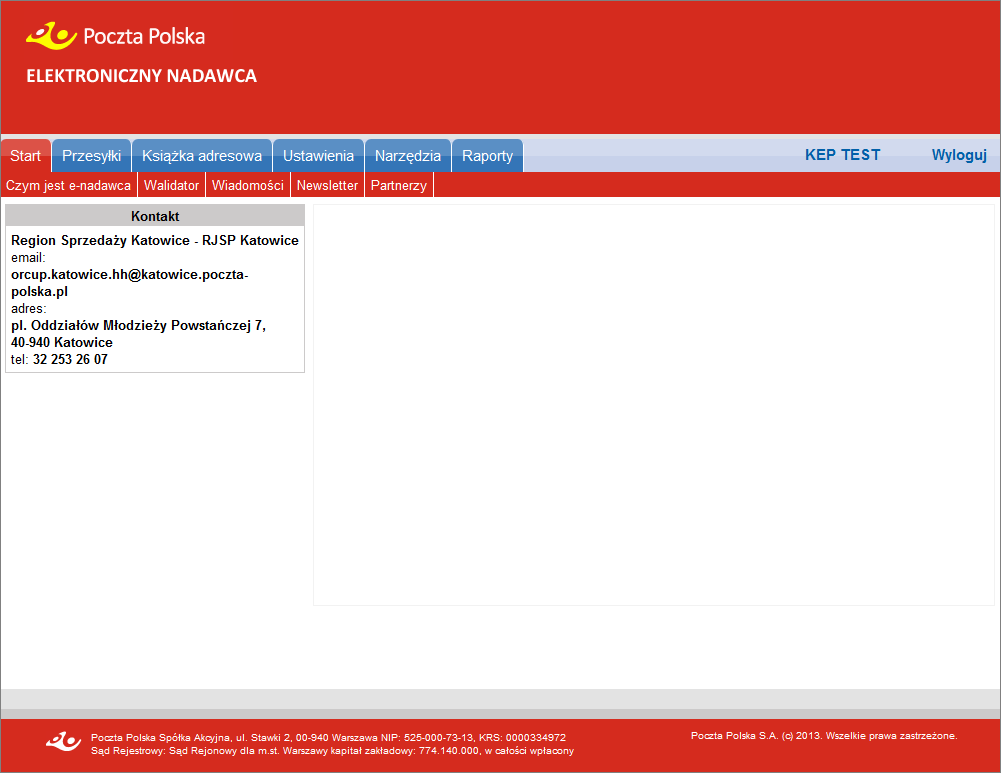Open the Książka adresowa tab

tap(202, 156)
